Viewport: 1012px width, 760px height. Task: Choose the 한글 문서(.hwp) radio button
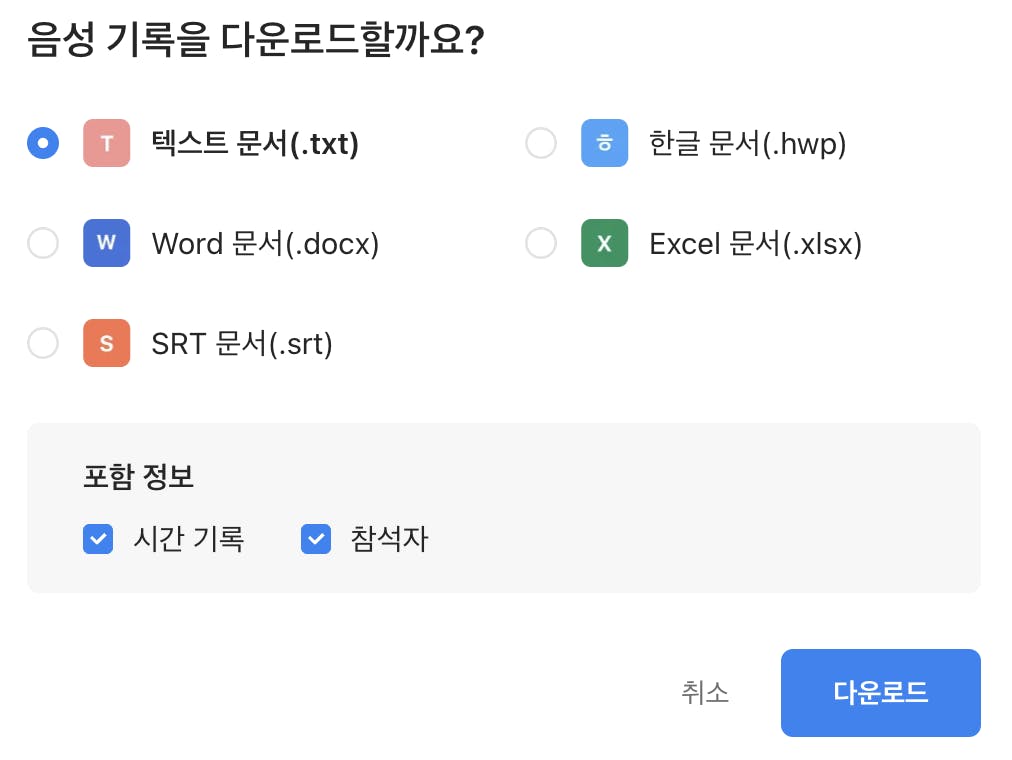tap(541, 143)
